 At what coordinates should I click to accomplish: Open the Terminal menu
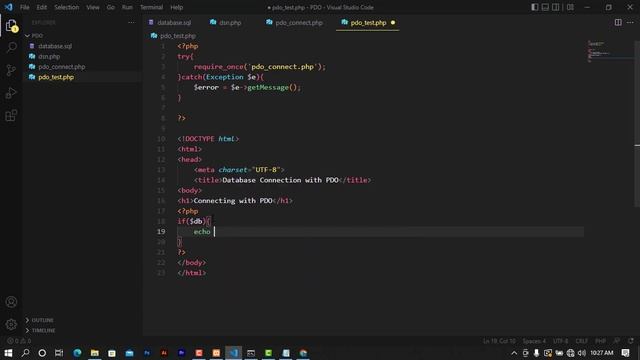[151, 7]
